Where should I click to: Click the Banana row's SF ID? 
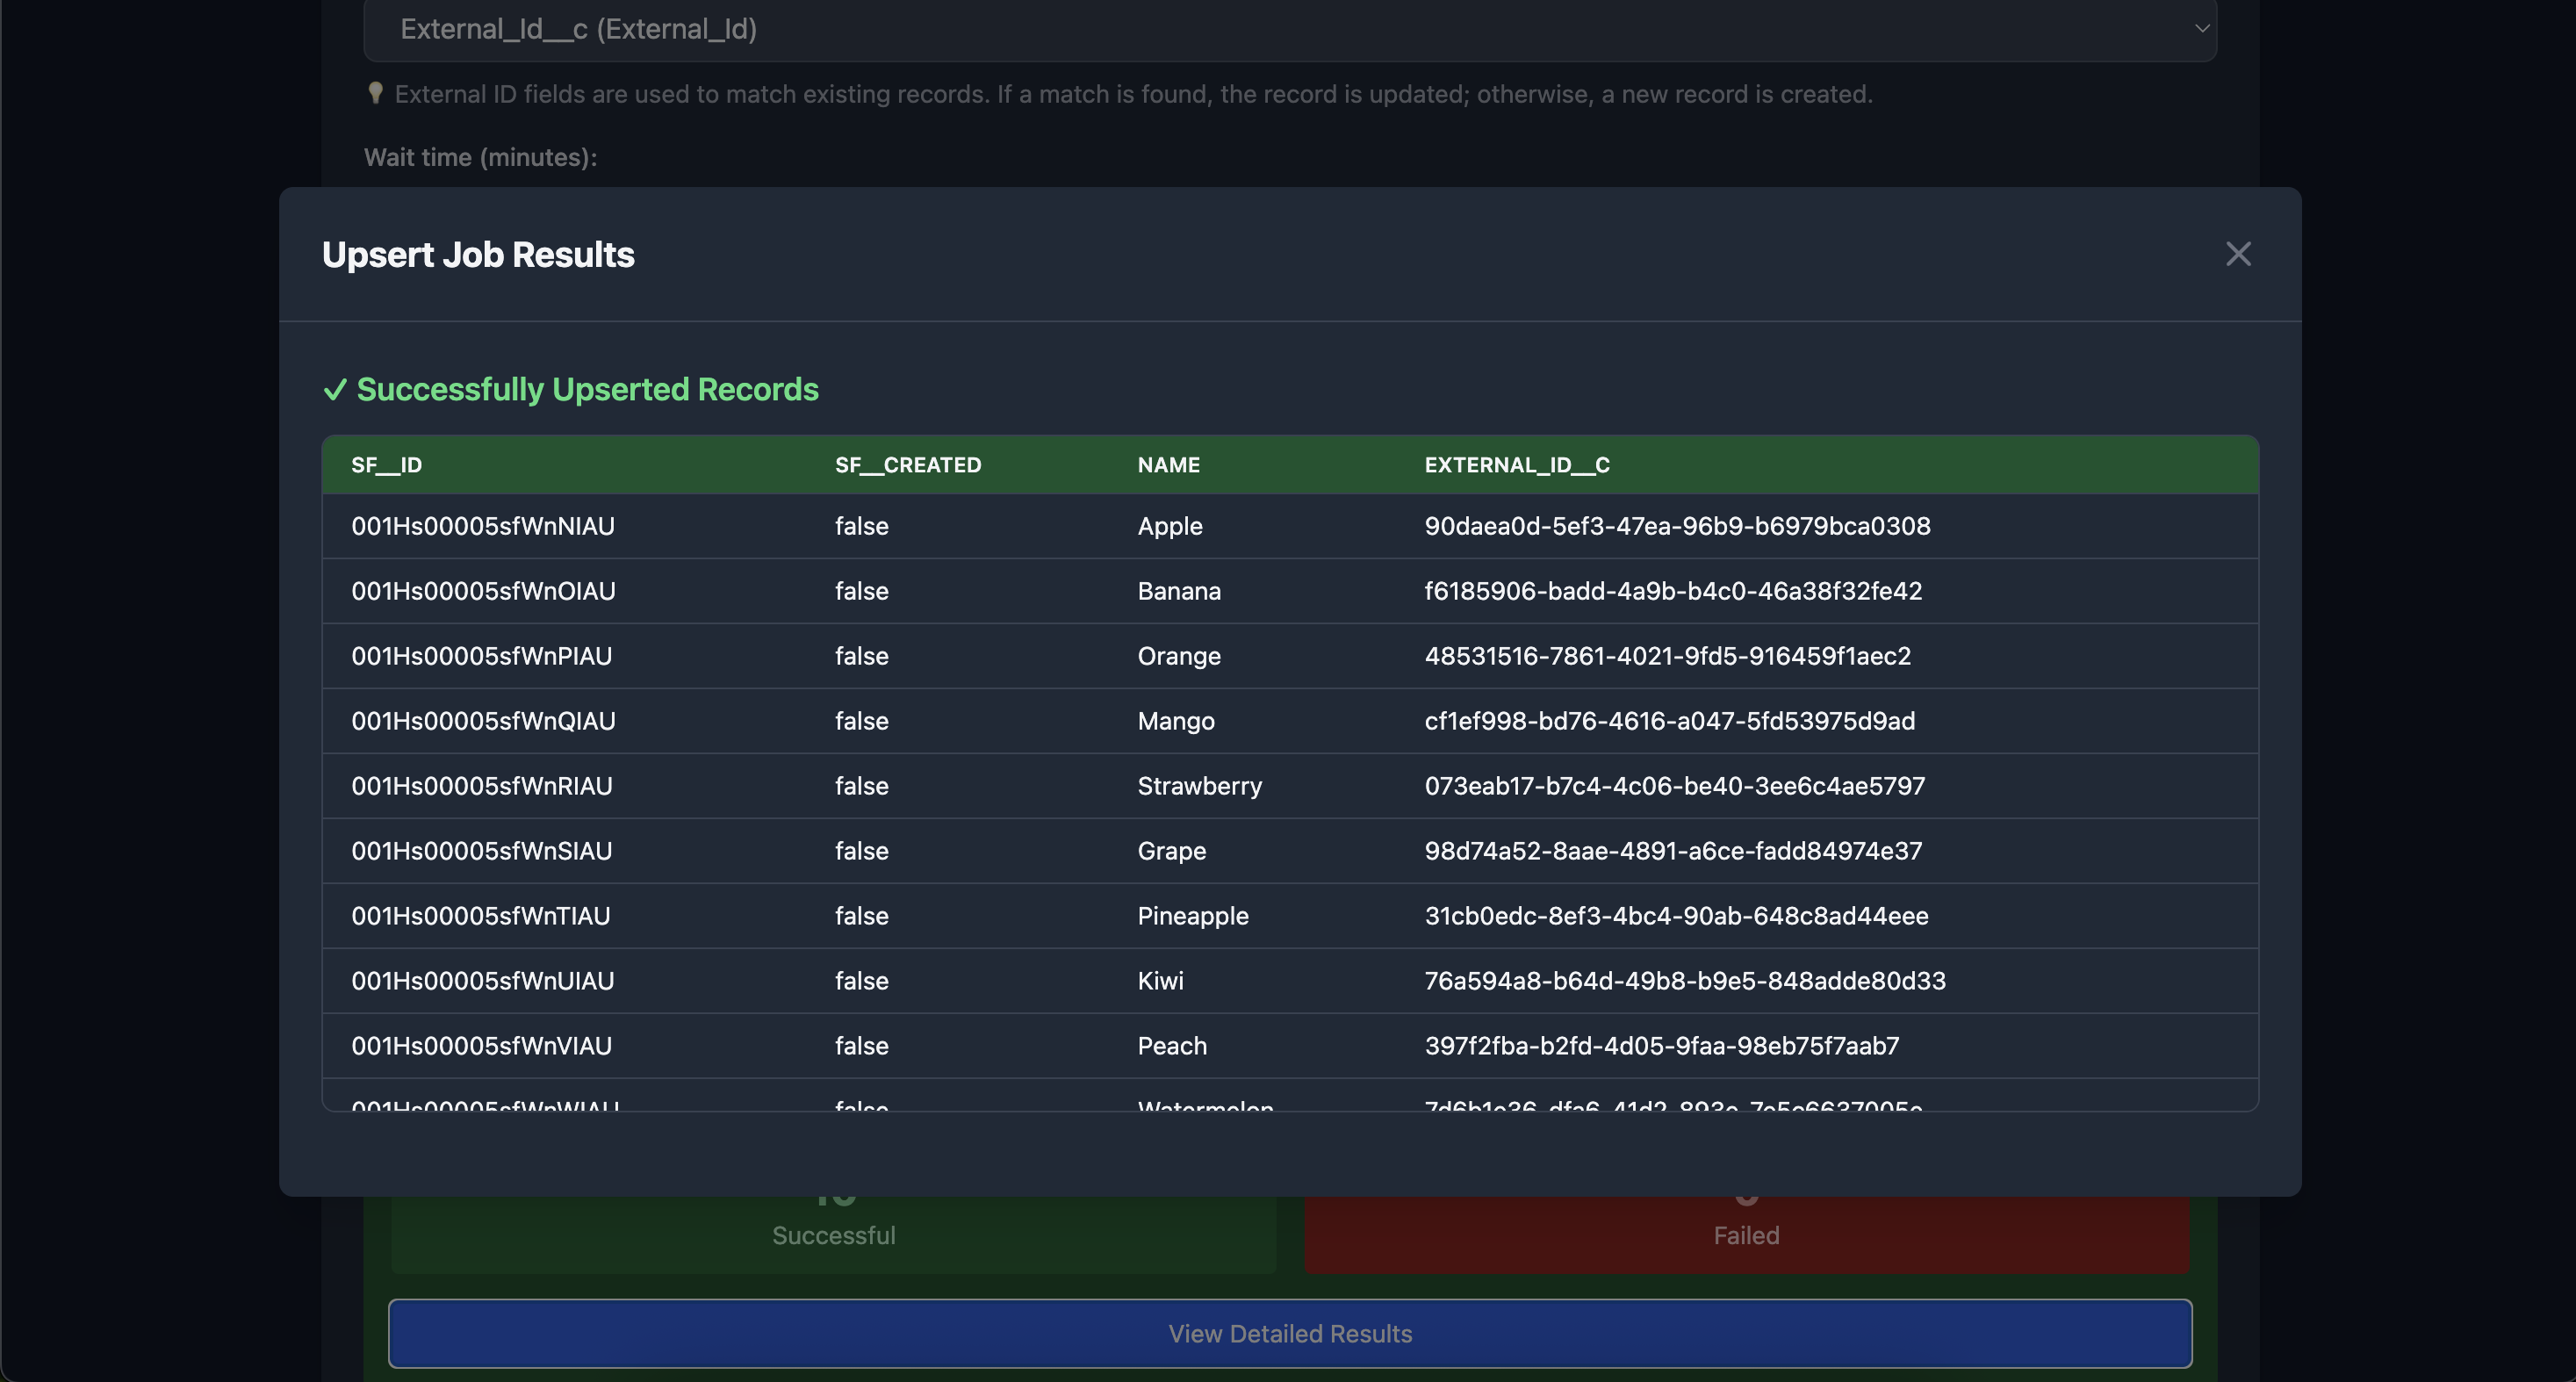click(483, 591)
